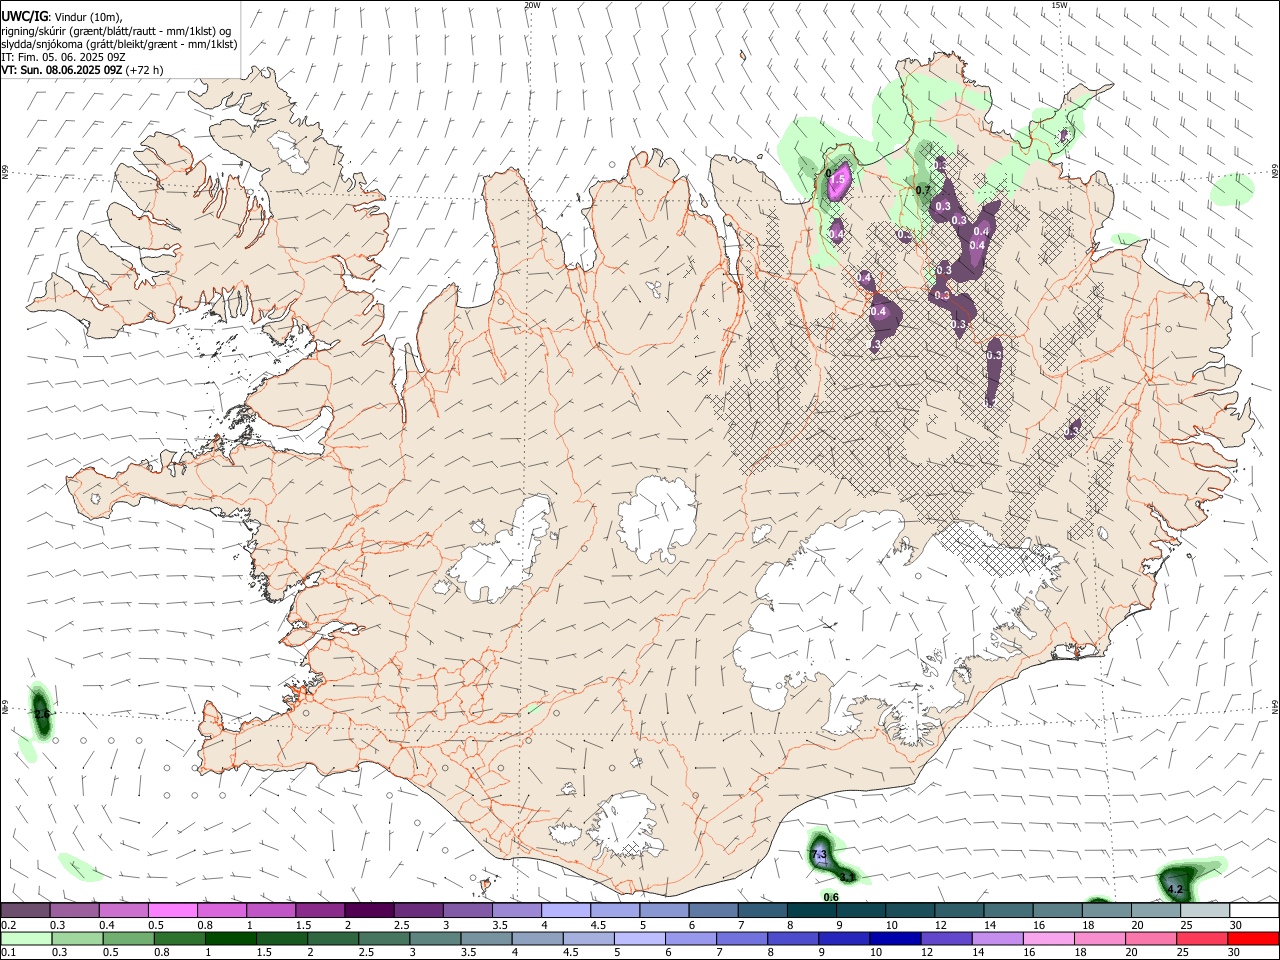Select the '2.5' rain value off the west
Image resolution: width=1280 pixels, height=960 pixels.
click(41, 714)
